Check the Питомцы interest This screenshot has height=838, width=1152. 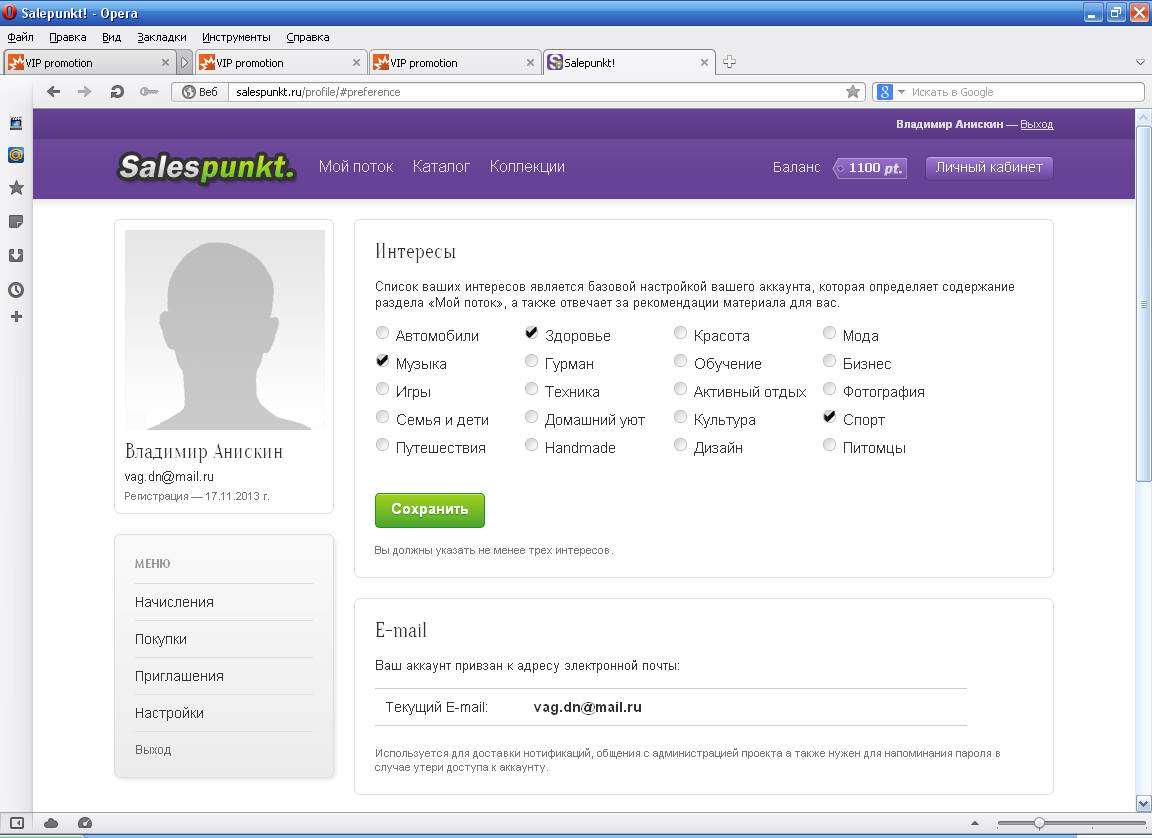[829, 444]
